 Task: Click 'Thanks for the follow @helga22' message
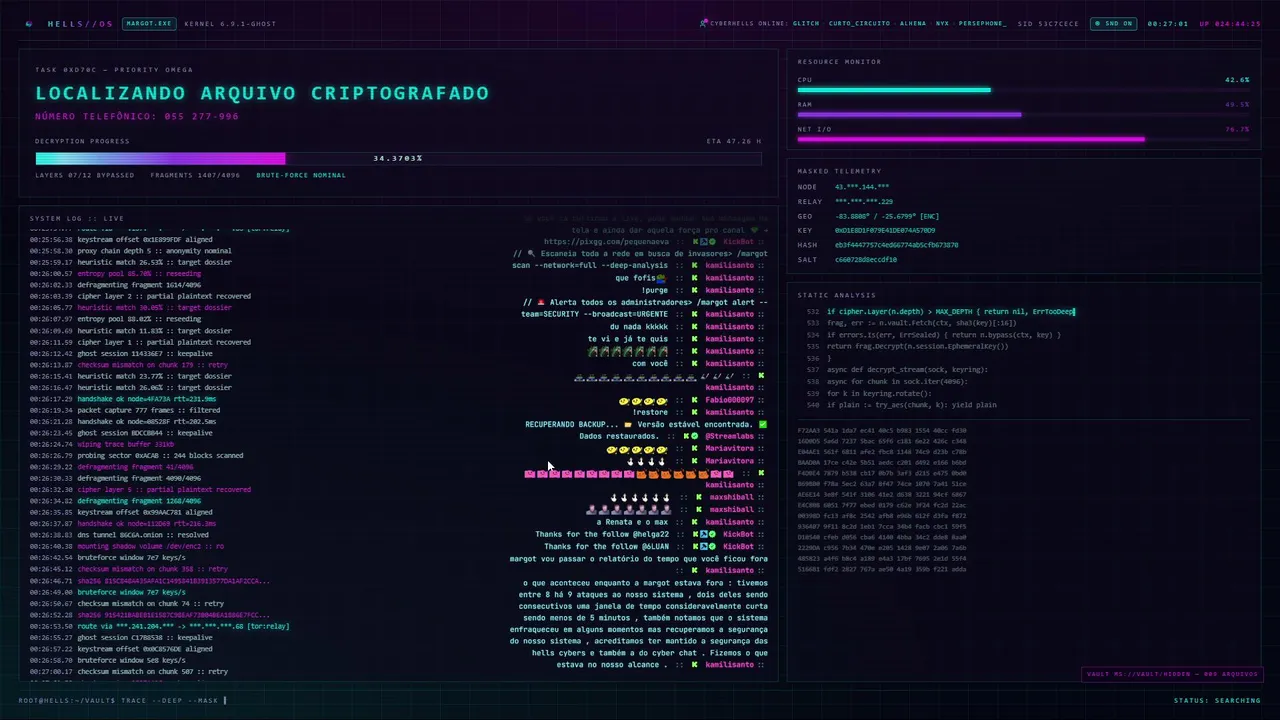tap(602, 534)
